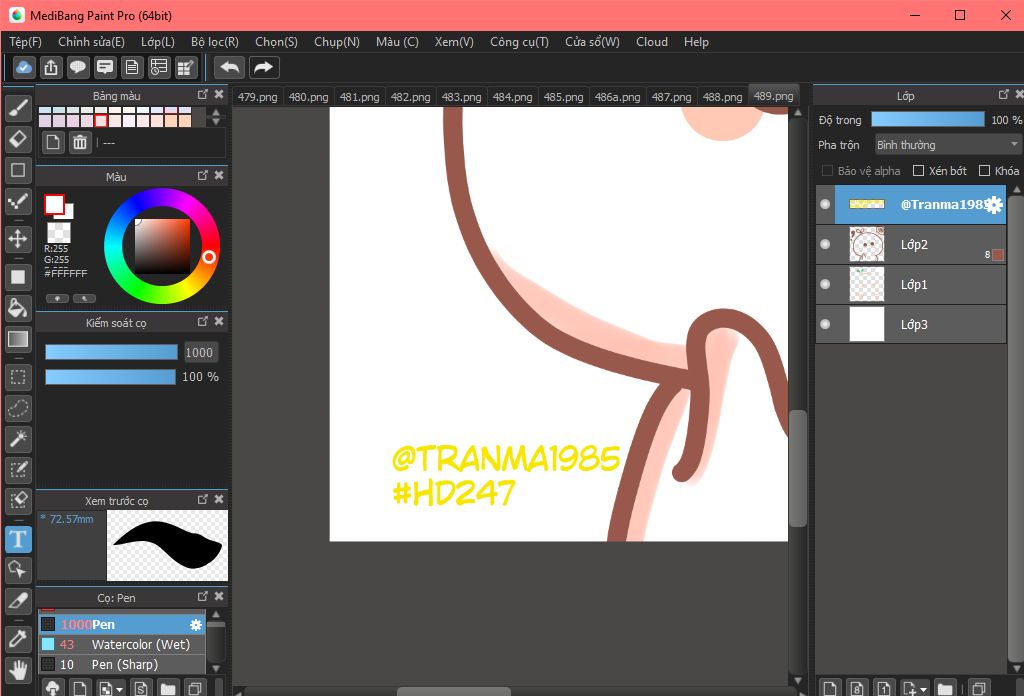
Task: Open the Tệp(F) menu
Action: click(x=25, y=42)
